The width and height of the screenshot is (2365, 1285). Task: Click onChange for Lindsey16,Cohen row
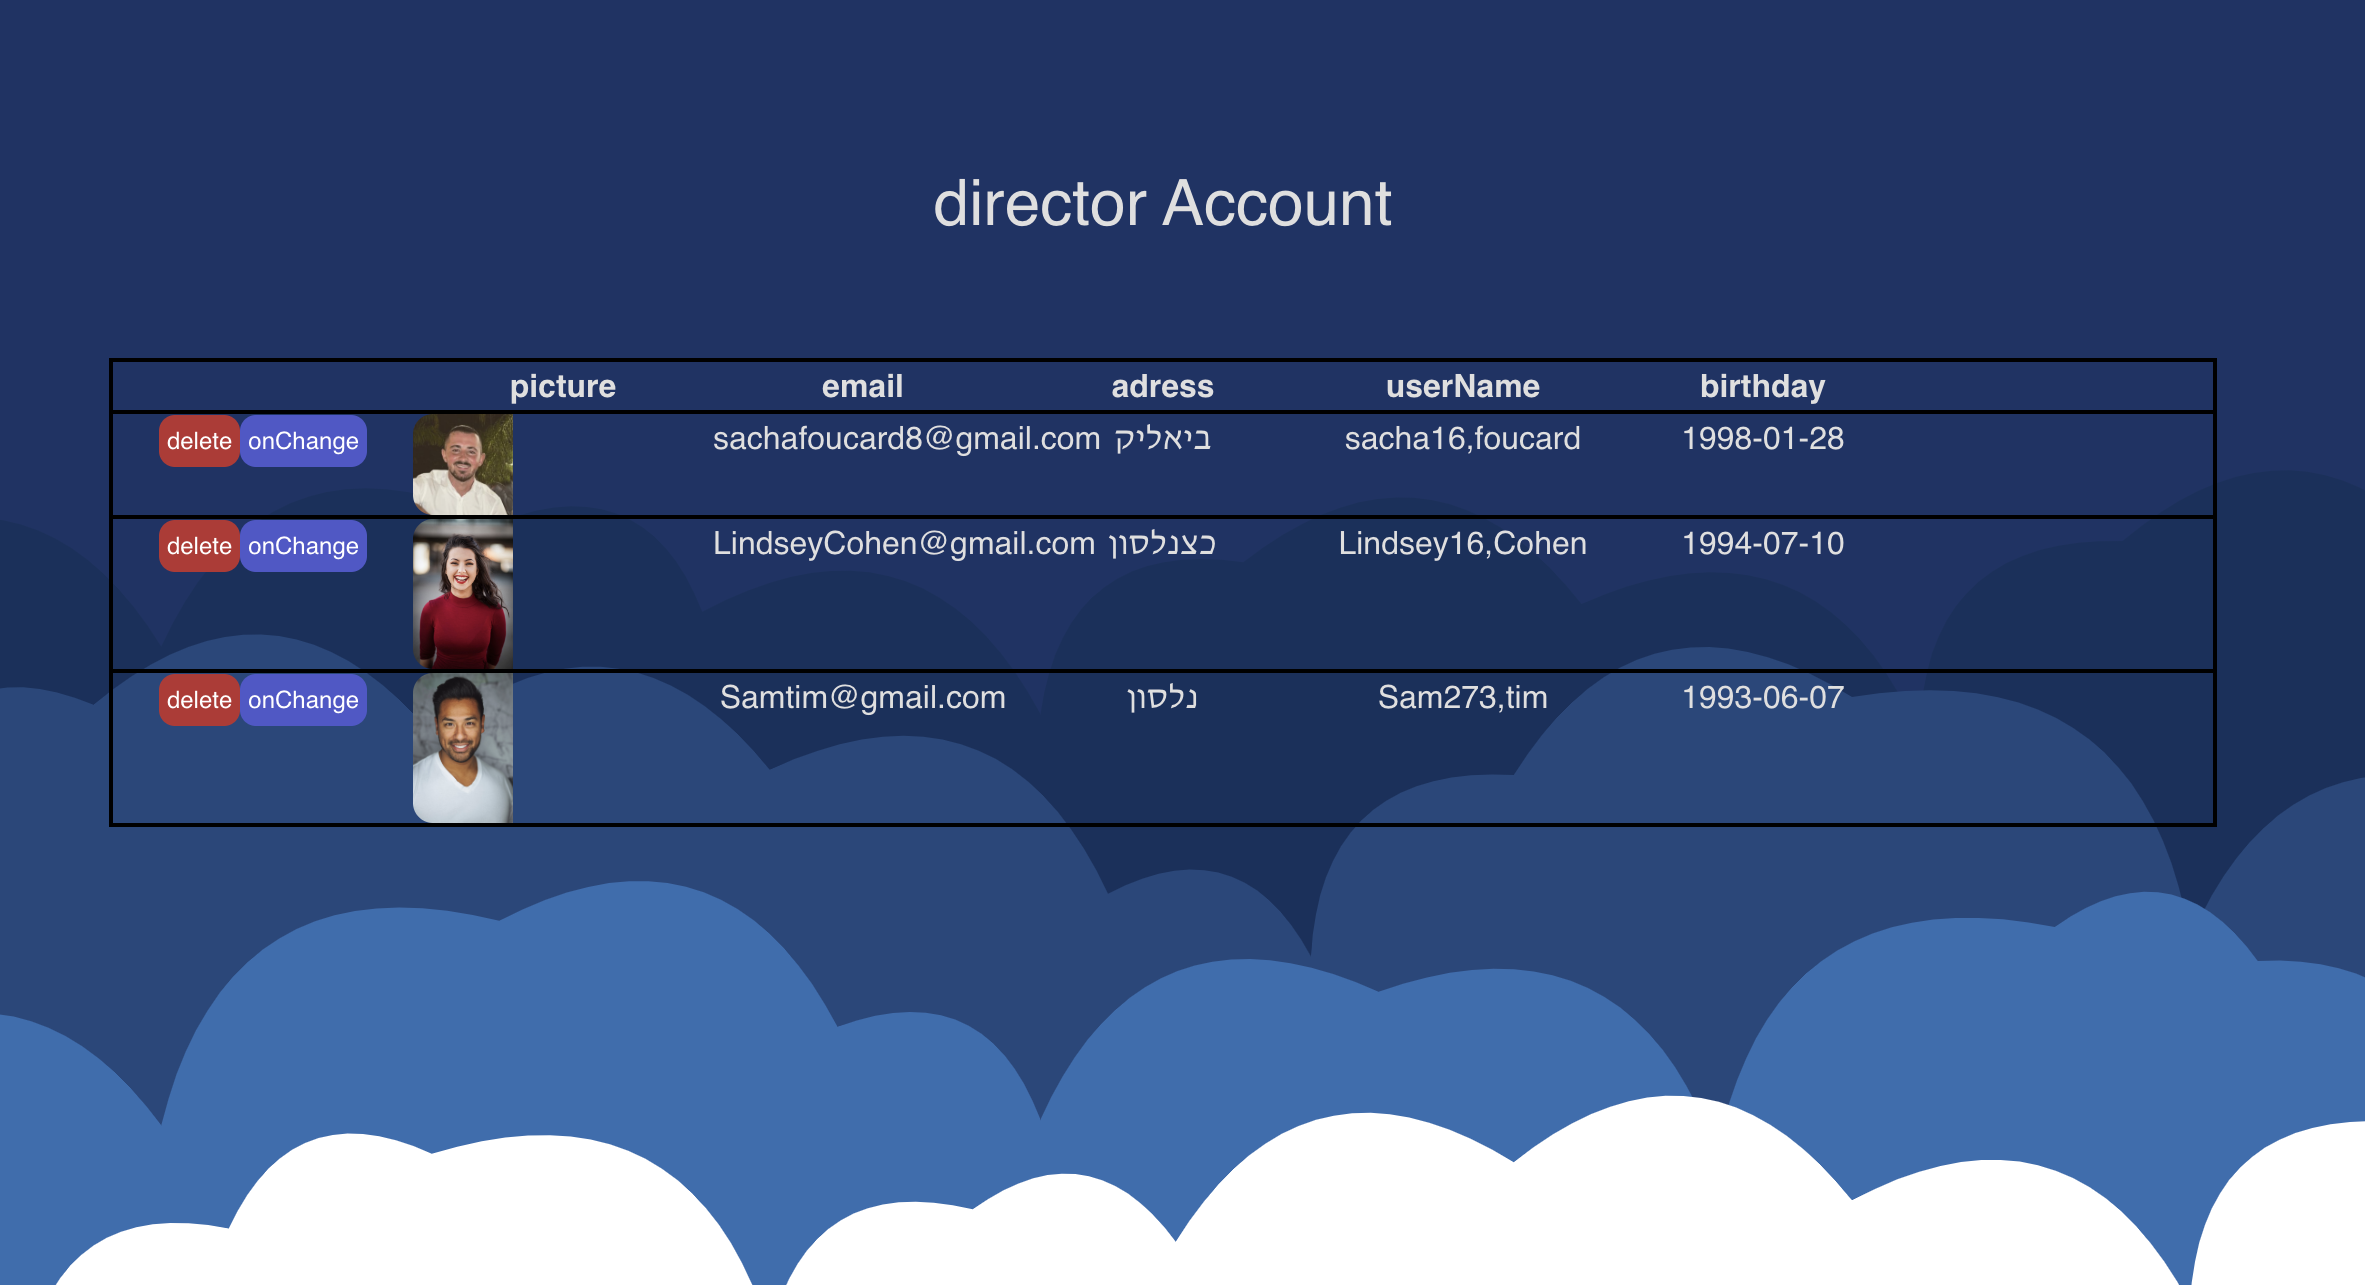pyautogui.click(x=303, y=546)
